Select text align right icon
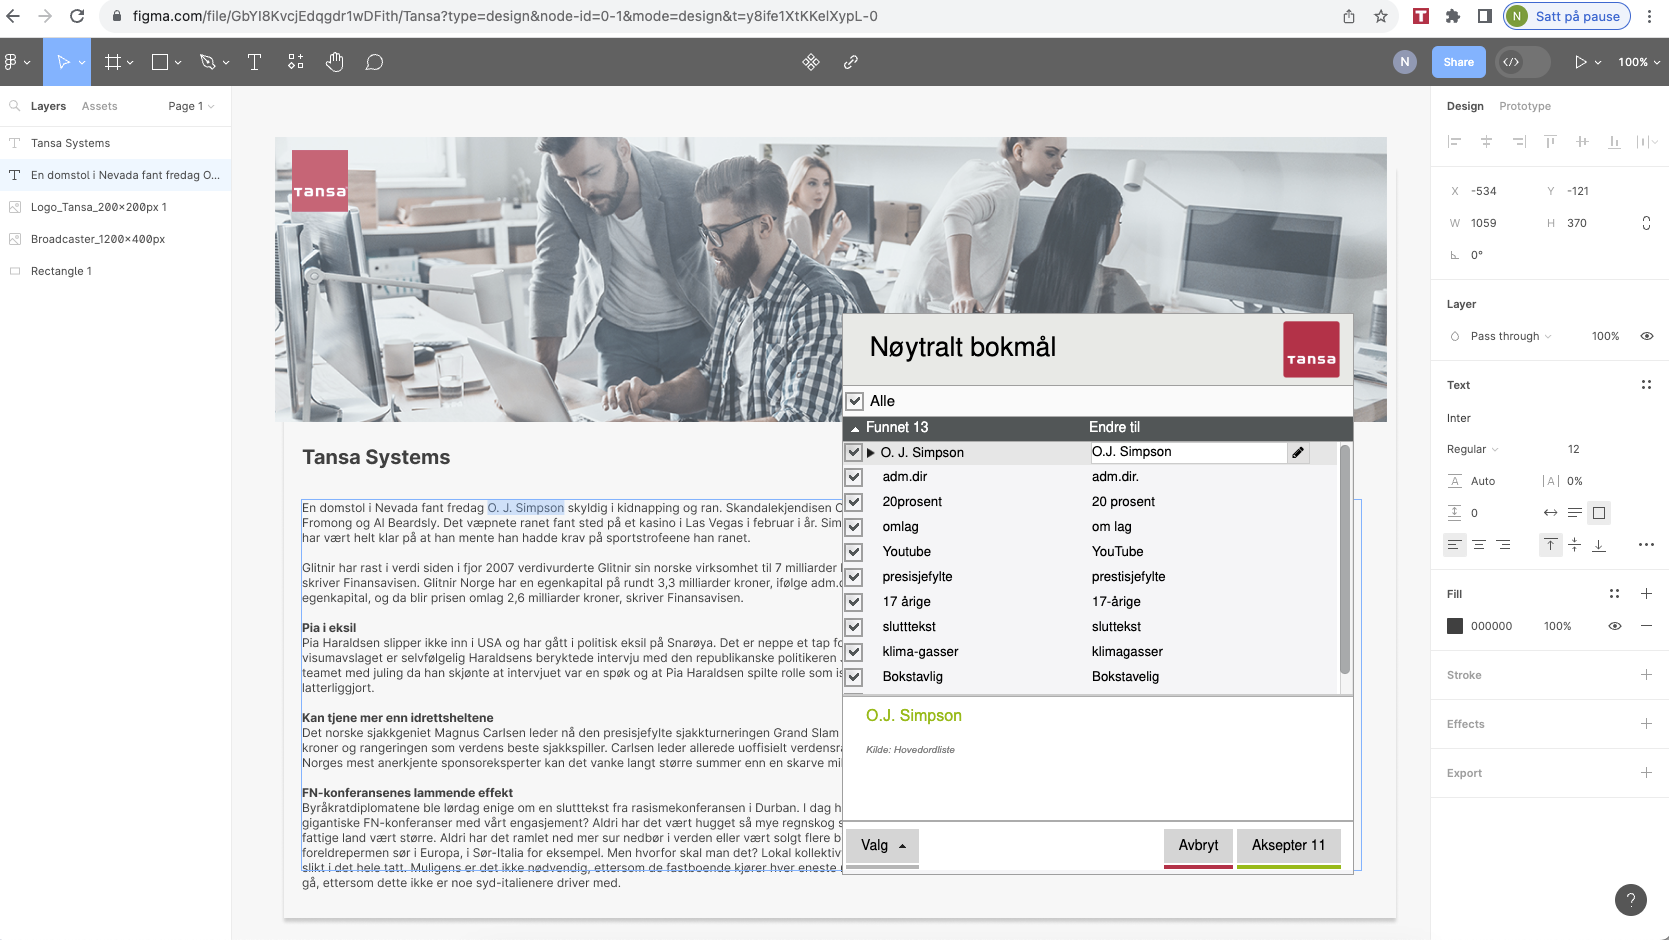This screenshot has height=940, width=1669. click(x=1503, y=545)
